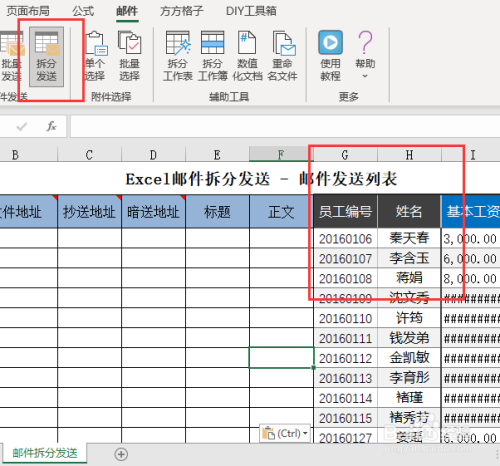Click the 拆分发送 split send icon
Screen dimensions: 500x466
coord(46,56)
